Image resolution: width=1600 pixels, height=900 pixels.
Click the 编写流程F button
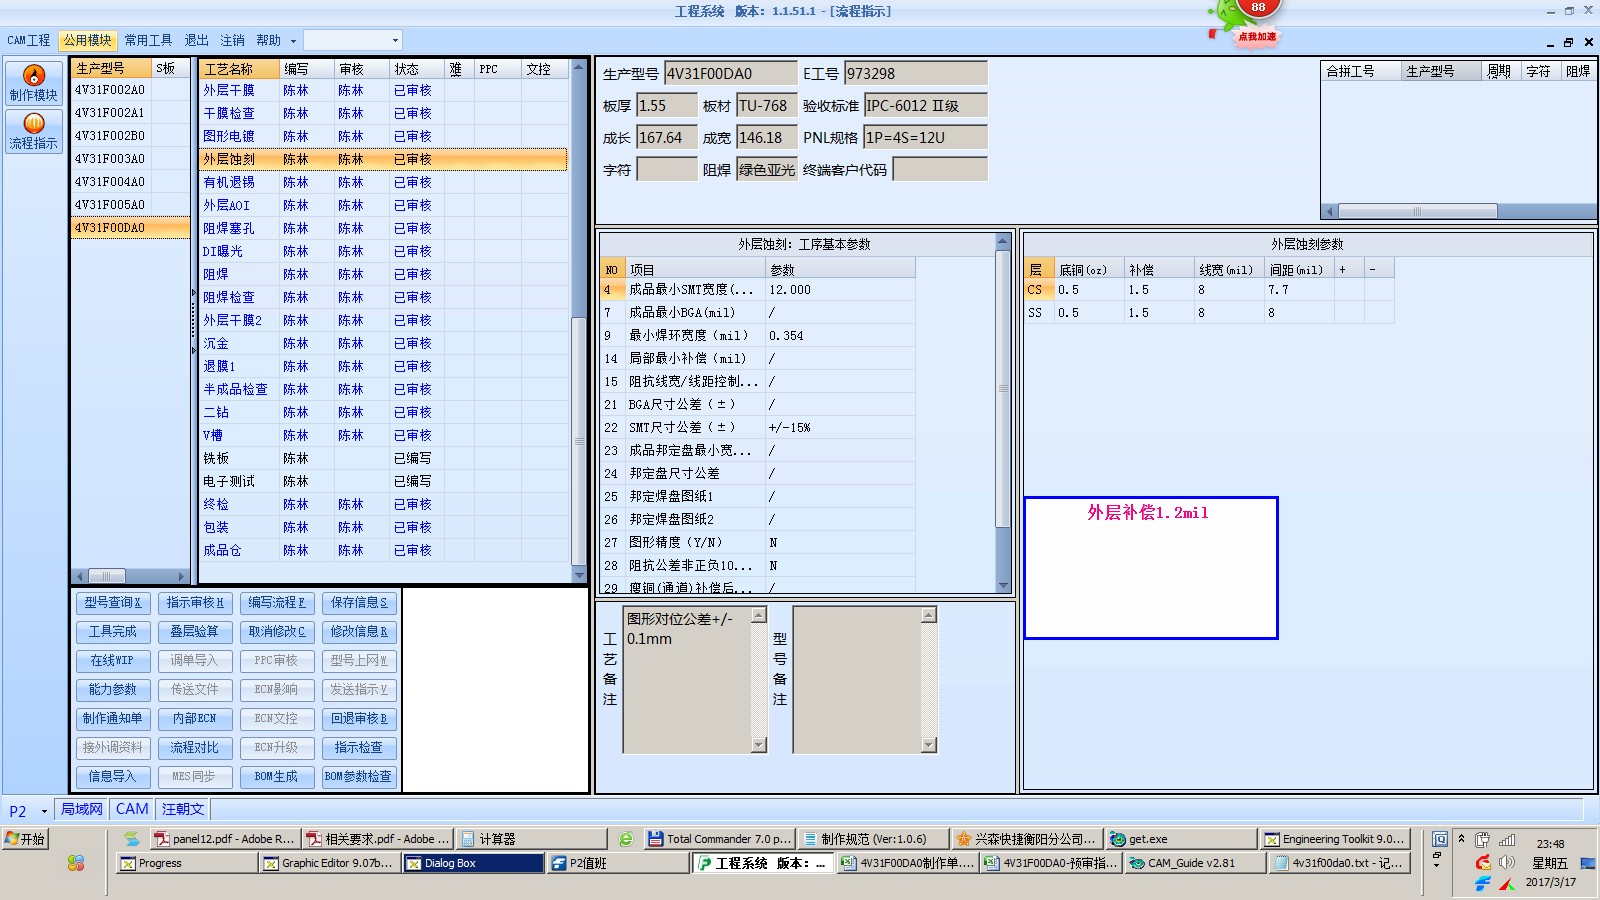coord(277,603)
